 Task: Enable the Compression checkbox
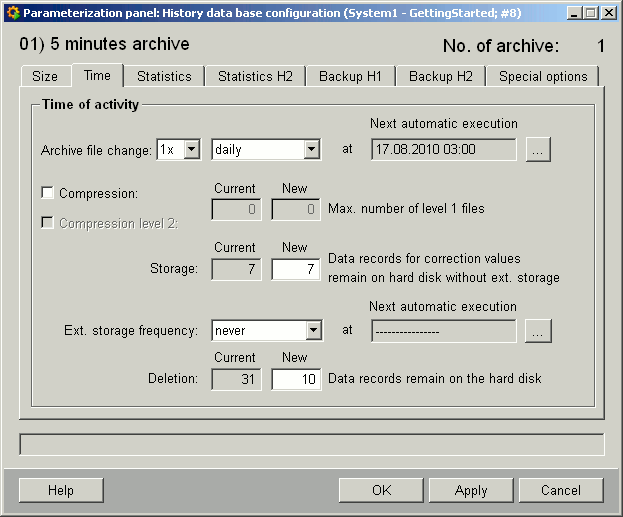click(47, 193)
